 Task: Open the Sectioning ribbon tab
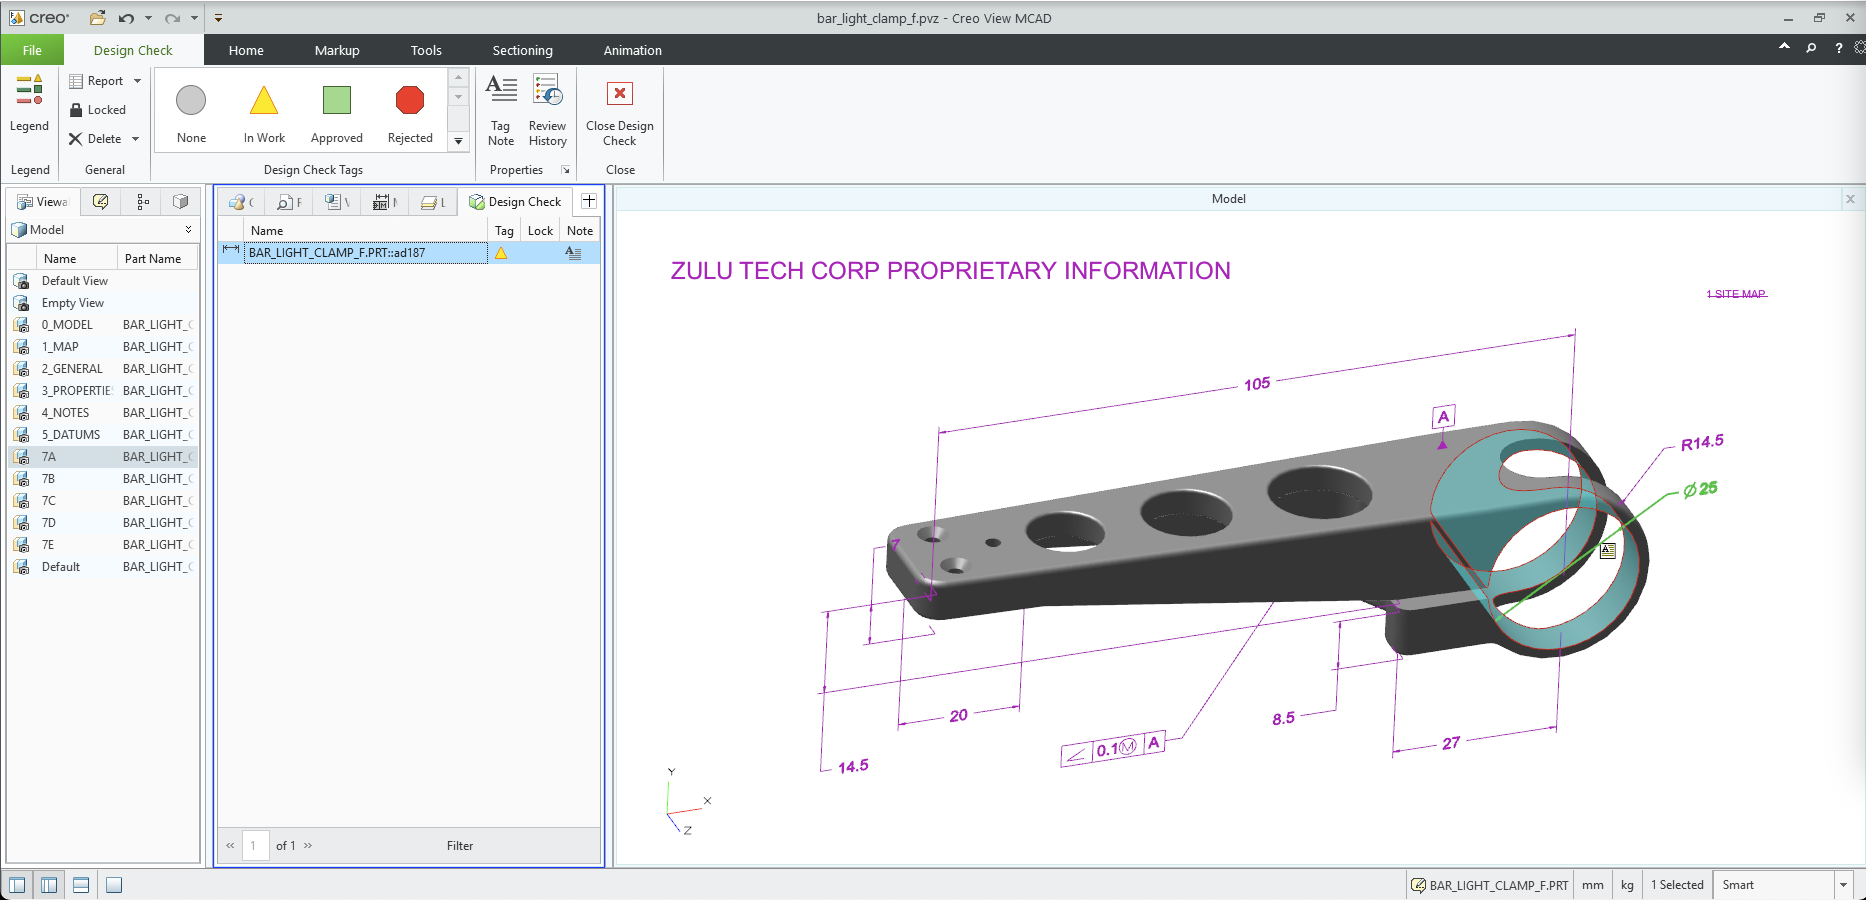coord(522,50)
